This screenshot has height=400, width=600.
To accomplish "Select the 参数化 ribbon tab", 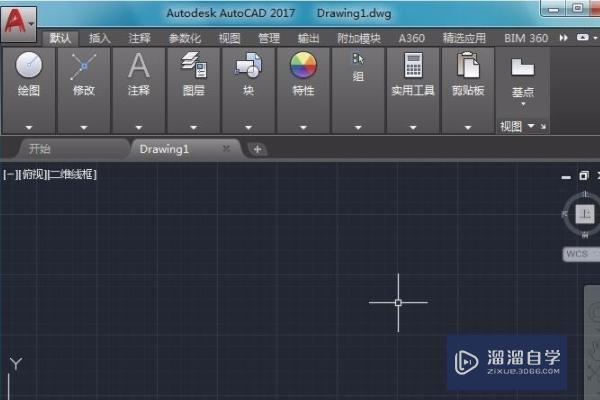I will [x=185, y=38].
